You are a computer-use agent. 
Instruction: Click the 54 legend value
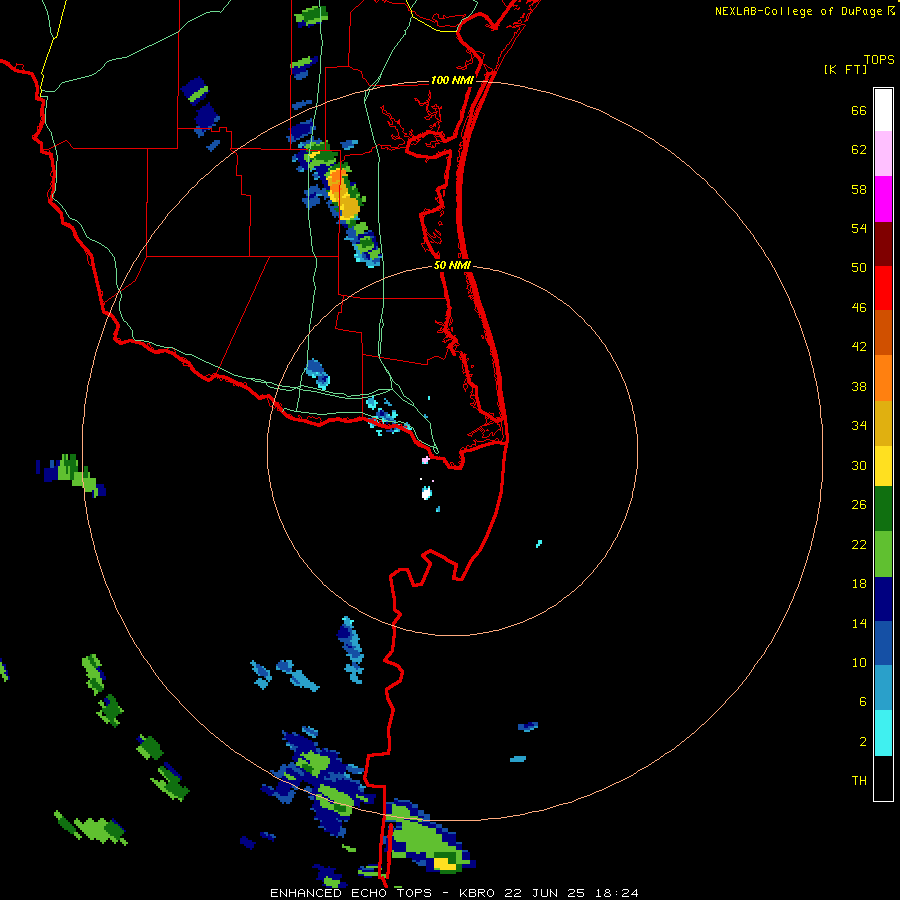click(859, 228)
